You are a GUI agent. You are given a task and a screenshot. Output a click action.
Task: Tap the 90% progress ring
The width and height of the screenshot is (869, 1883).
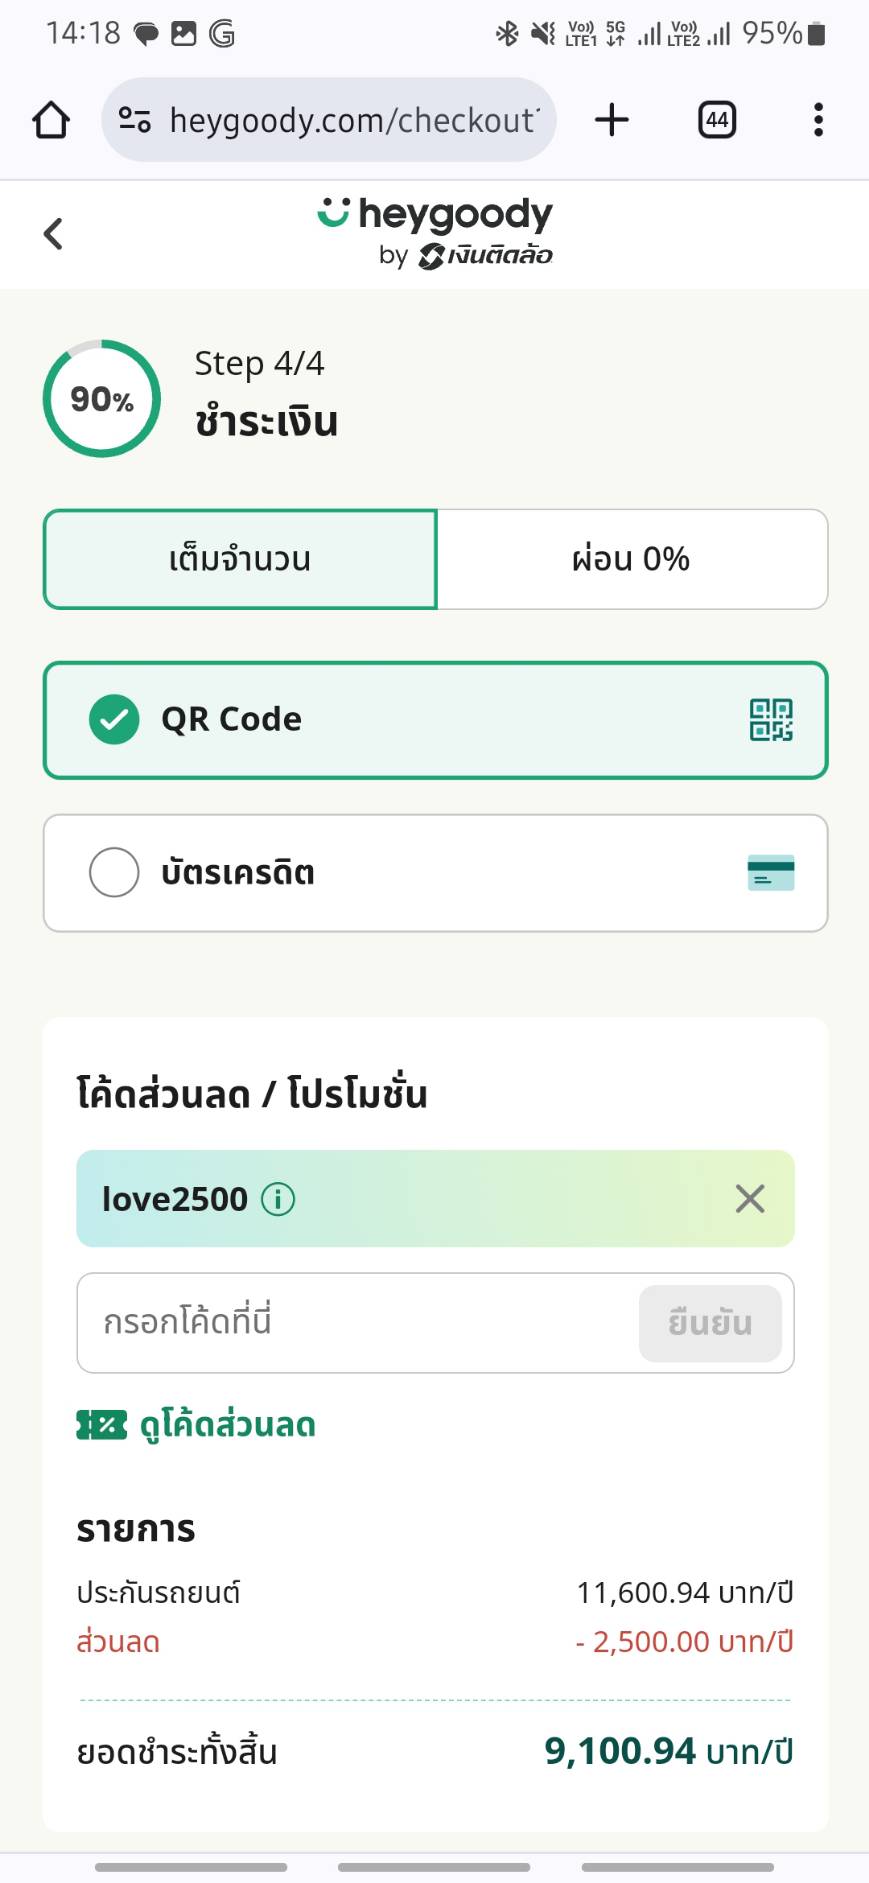pos(102,399)
